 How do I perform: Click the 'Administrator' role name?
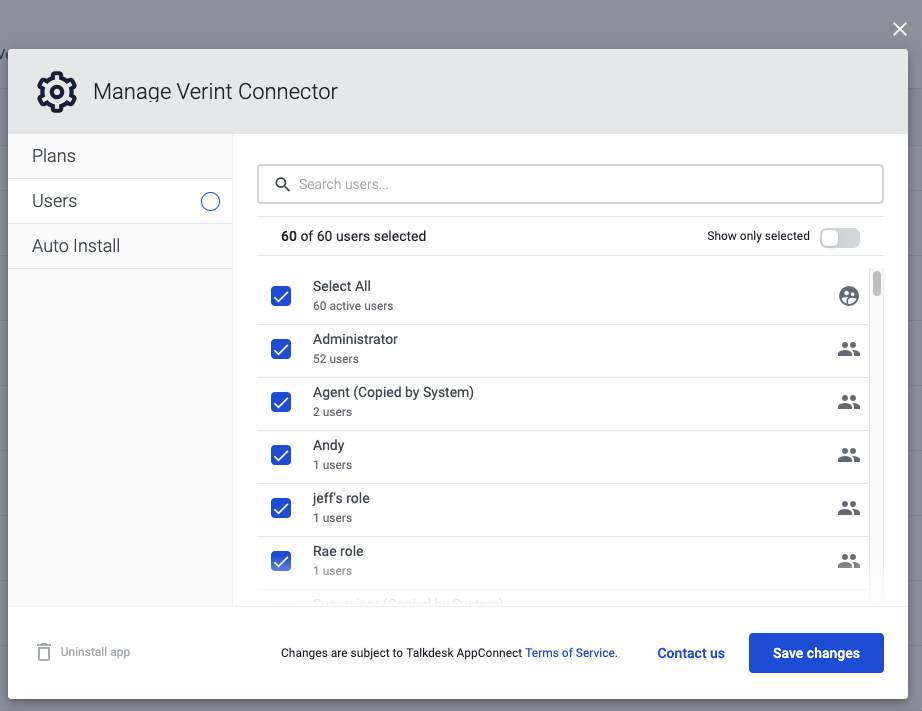point(355,339)
